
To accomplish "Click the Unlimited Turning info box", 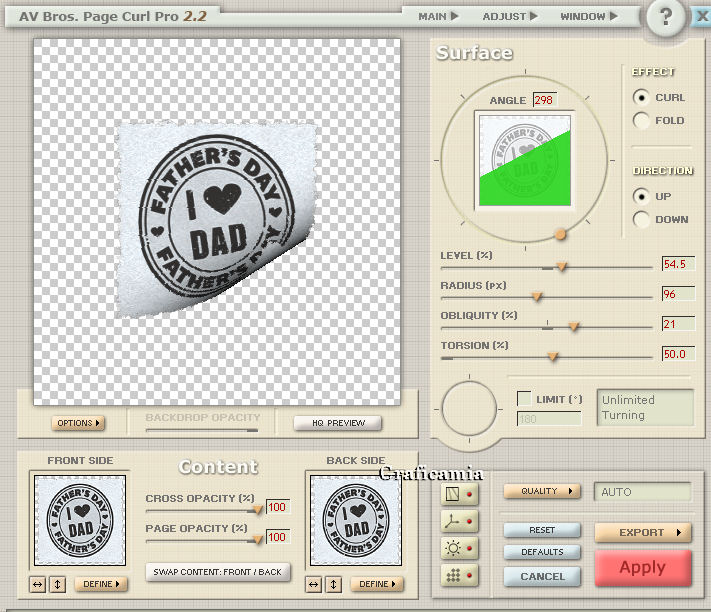I will [645, 408].
